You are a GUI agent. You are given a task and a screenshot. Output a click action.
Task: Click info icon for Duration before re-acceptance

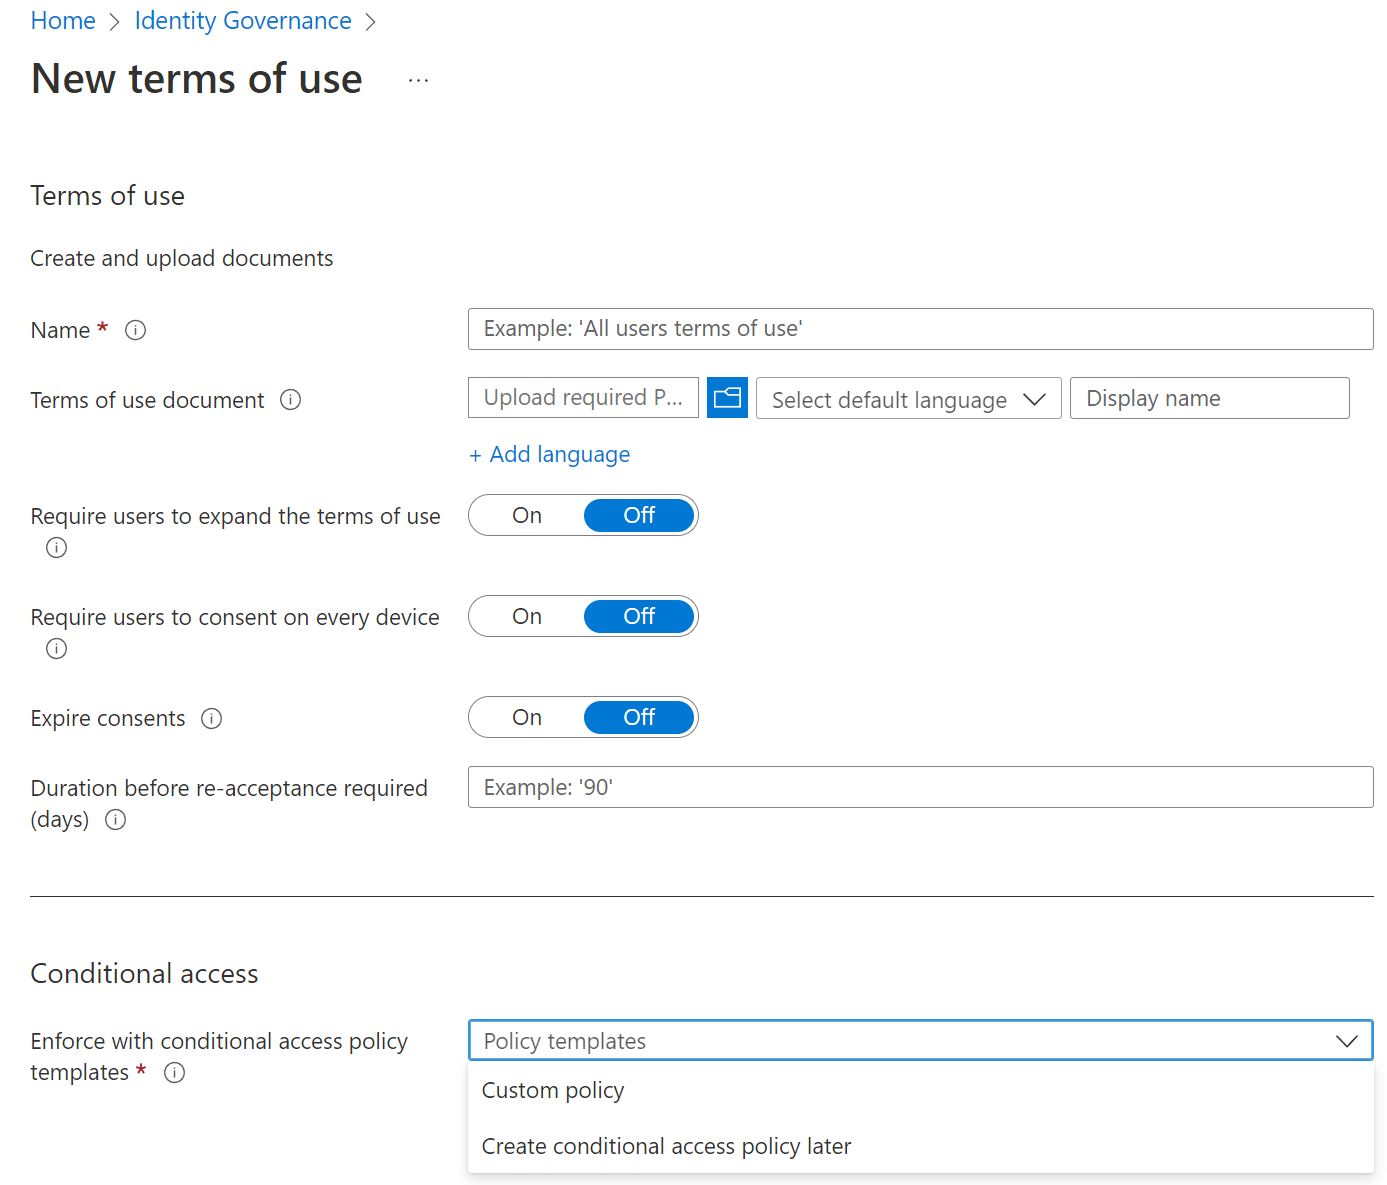tap(115, 820)
